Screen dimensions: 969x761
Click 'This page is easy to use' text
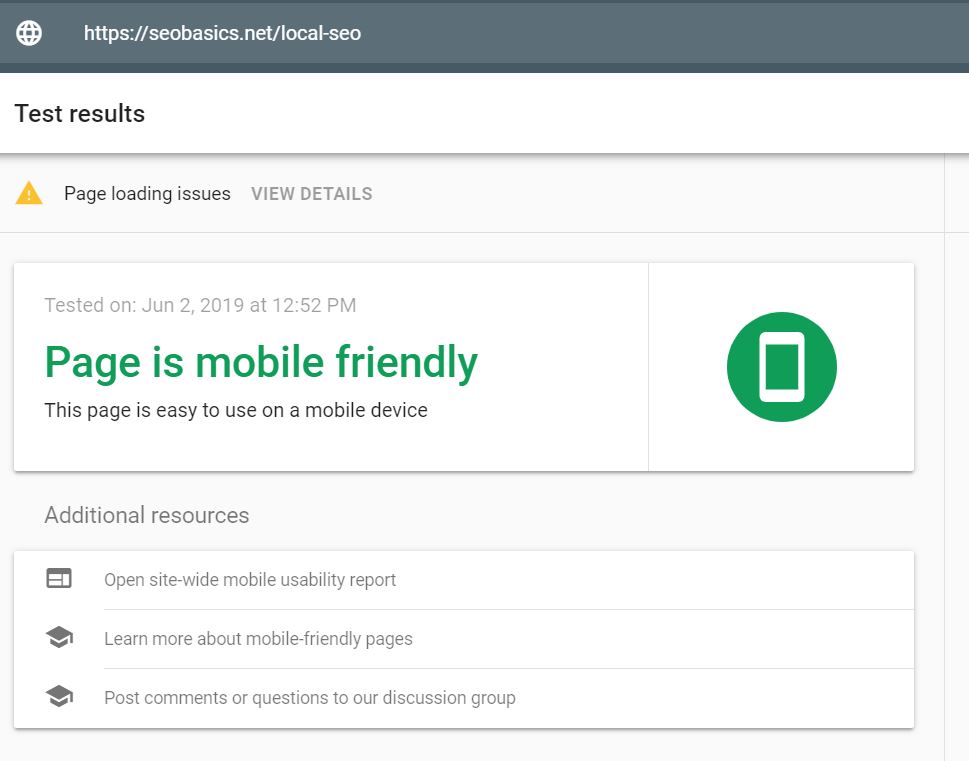(x=236, y=410)
